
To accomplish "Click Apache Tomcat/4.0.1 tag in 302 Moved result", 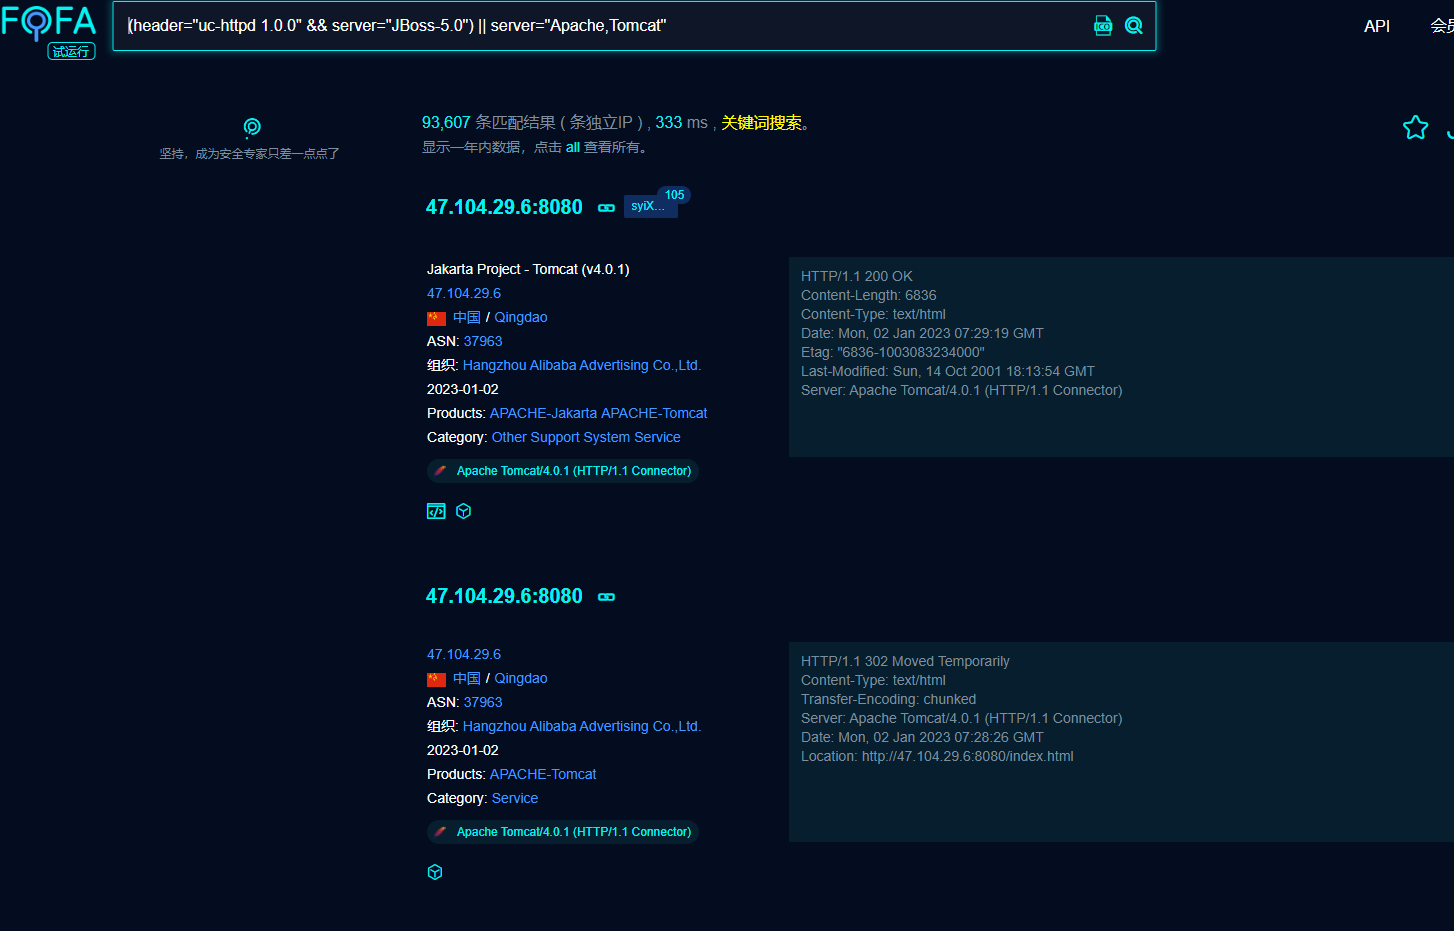I will point(563,832).
